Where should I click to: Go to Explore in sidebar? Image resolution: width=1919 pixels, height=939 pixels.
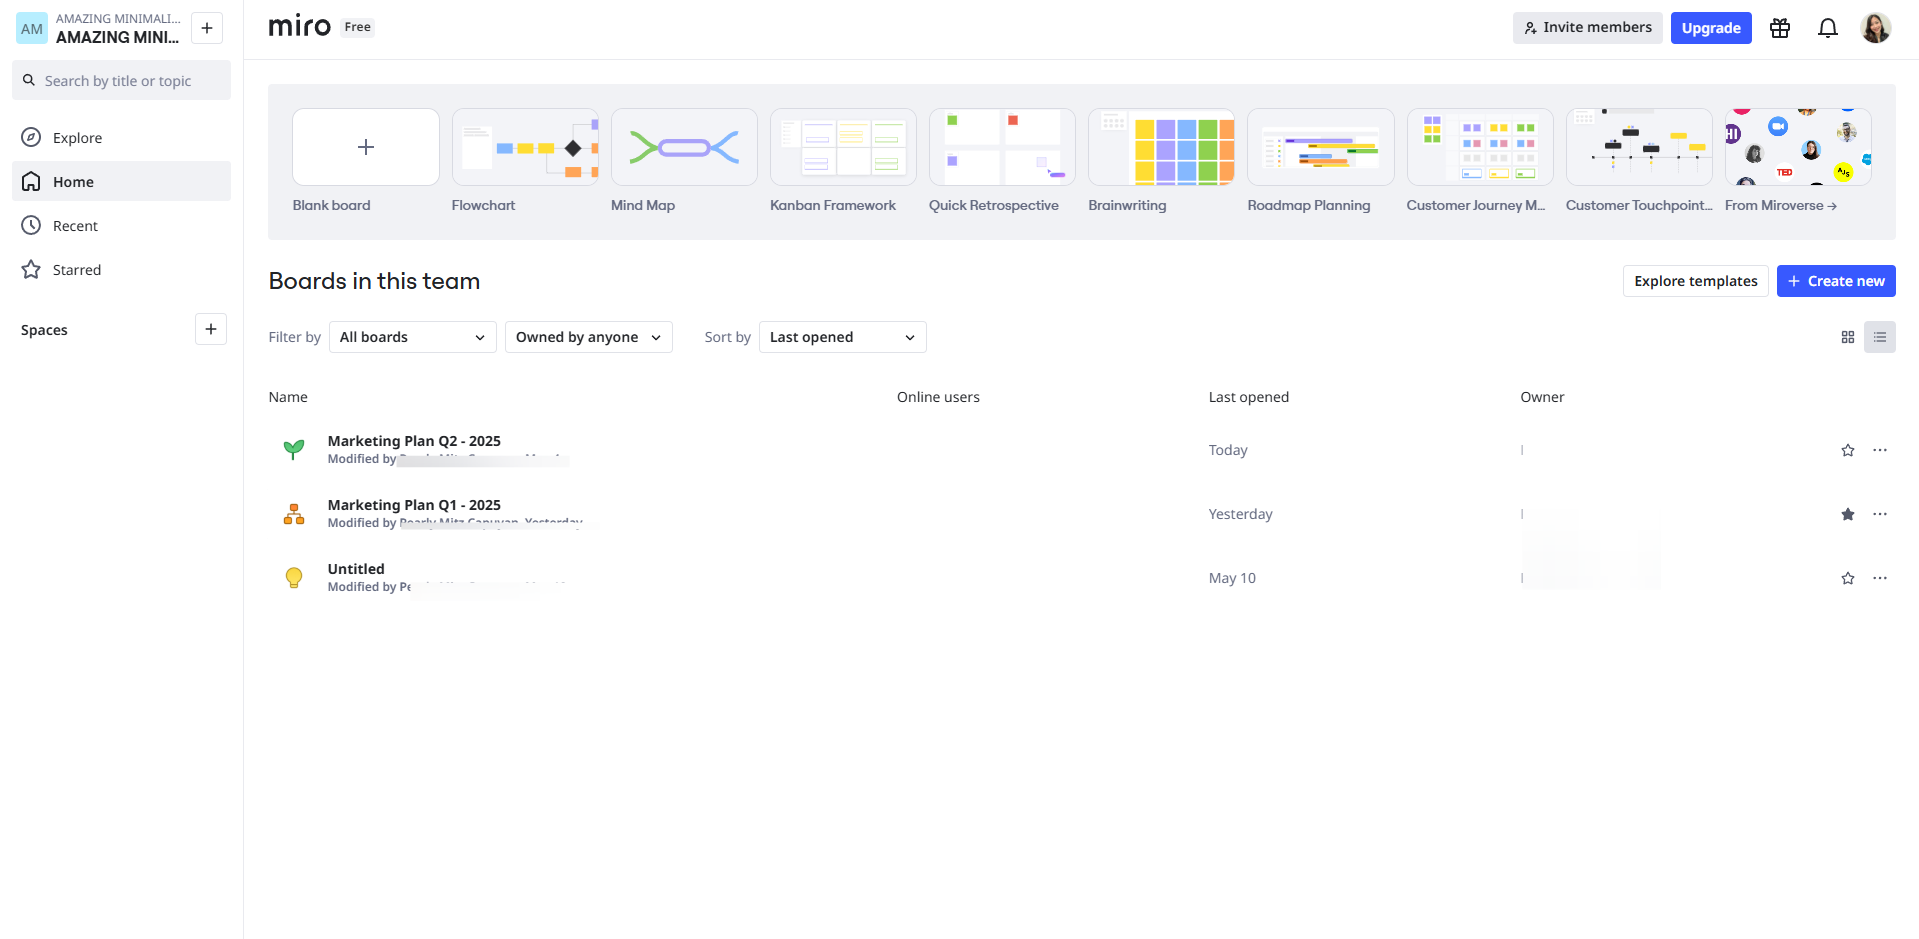point(77,138)
